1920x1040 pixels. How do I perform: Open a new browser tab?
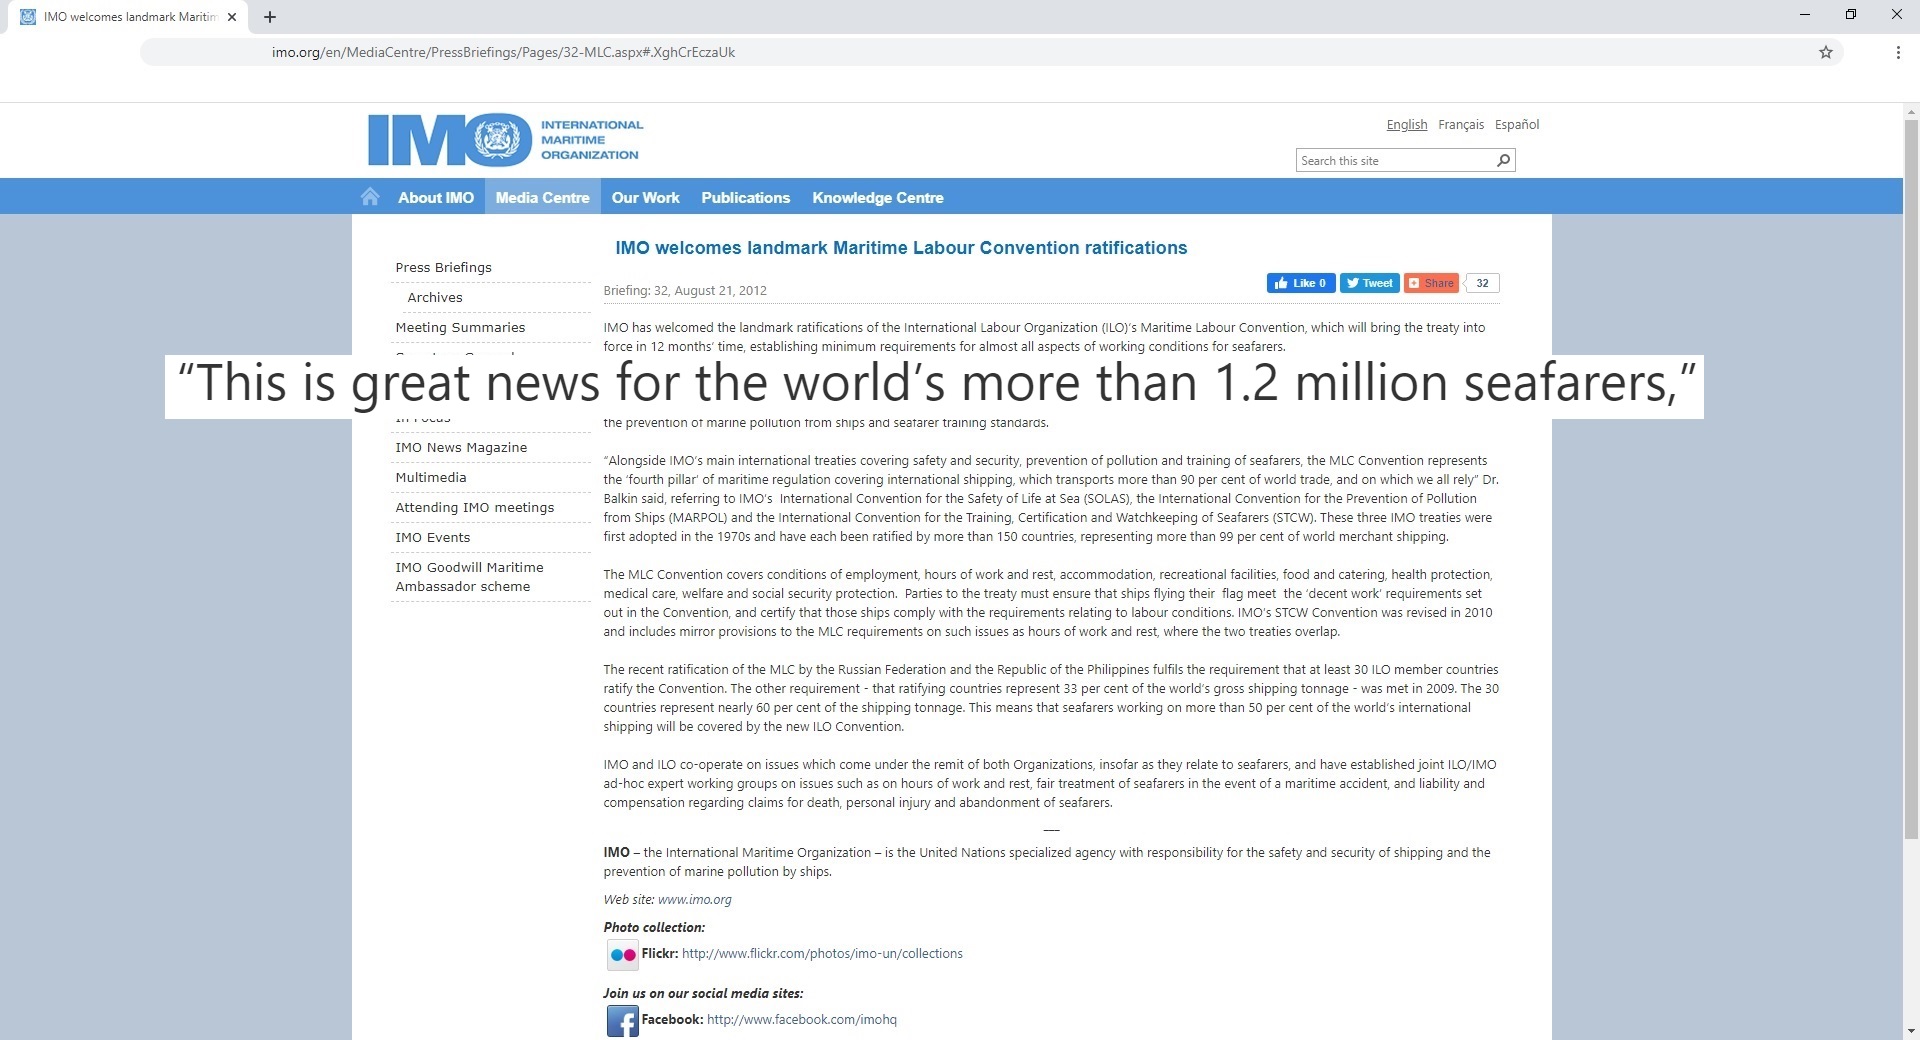(270, 17)
